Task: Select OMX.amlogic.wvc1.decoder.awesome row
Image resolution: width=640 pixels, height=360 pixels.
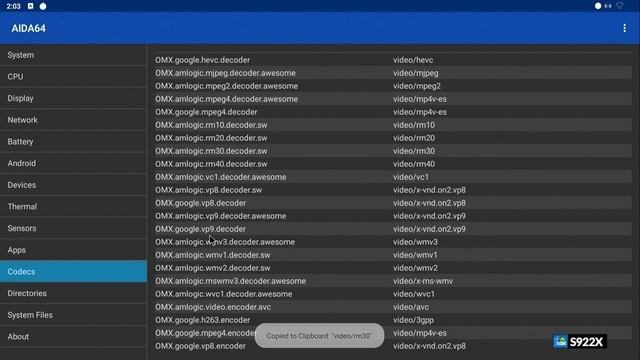Action: pyautogui.click(x=393, y=294)
